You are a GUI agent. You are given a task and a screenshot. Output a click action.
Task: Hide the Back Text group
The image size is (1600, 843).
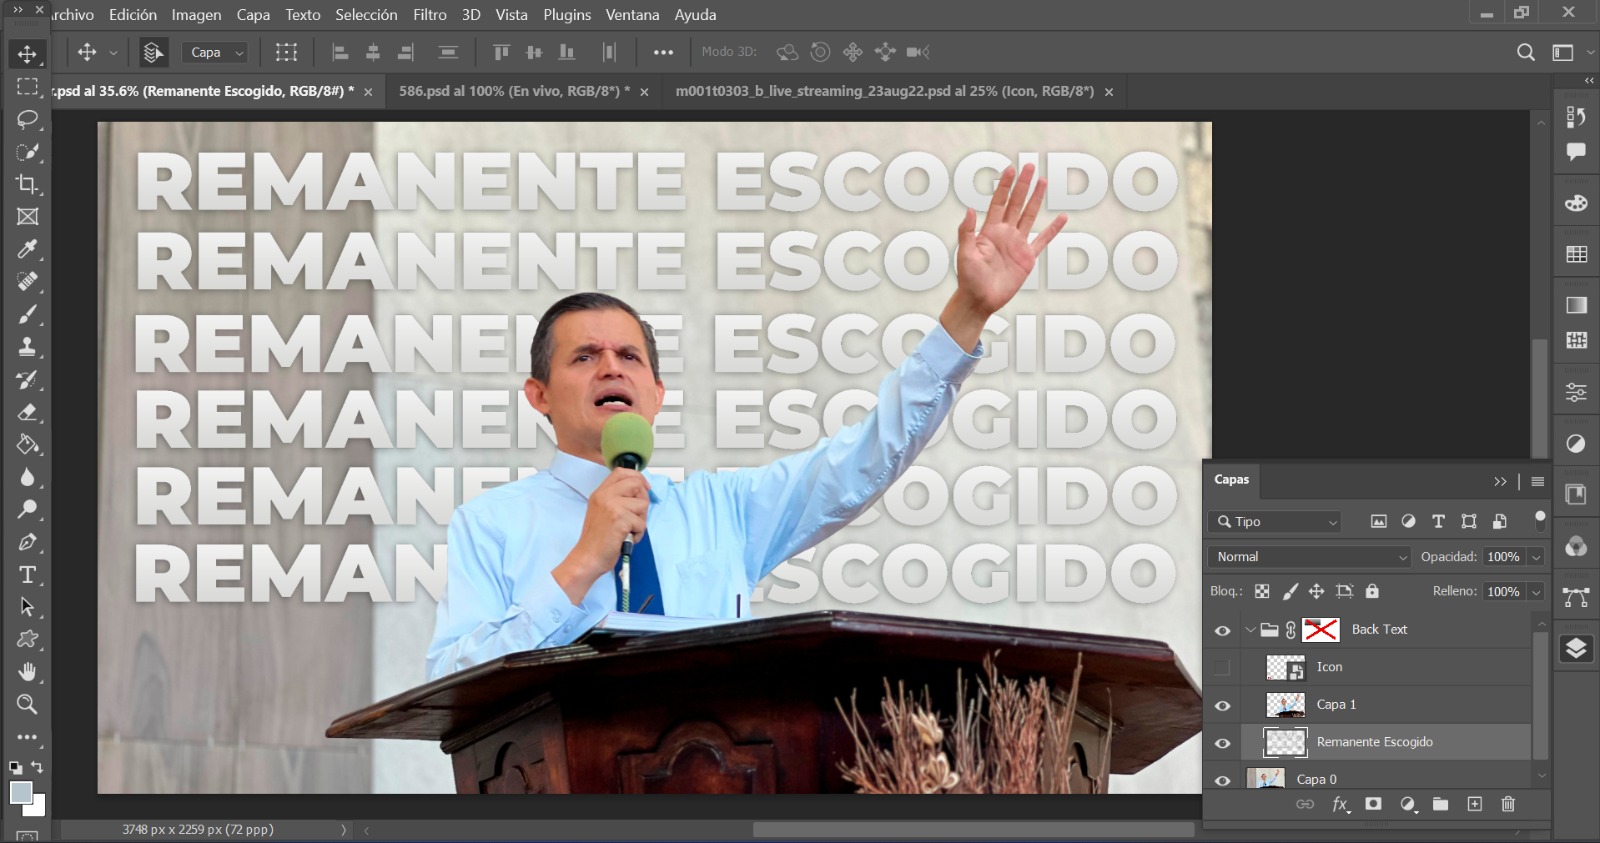click(1222, 630)
